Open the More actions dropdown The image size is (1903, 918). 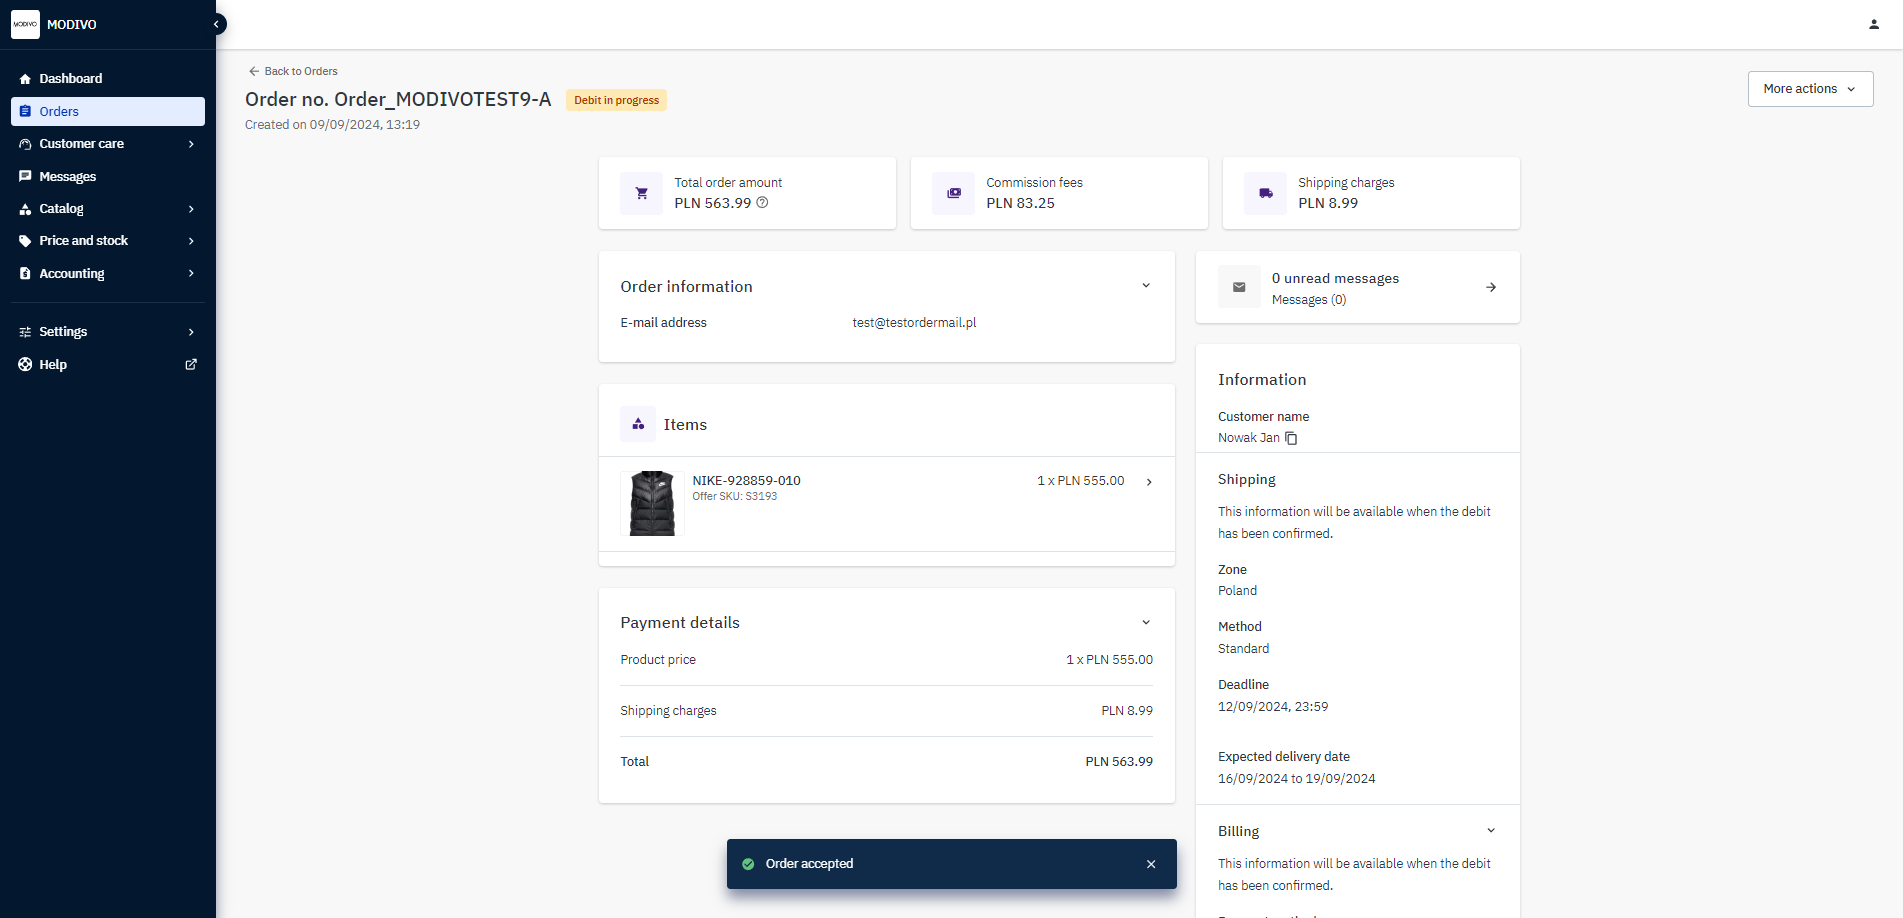(x=1809, y=89)
